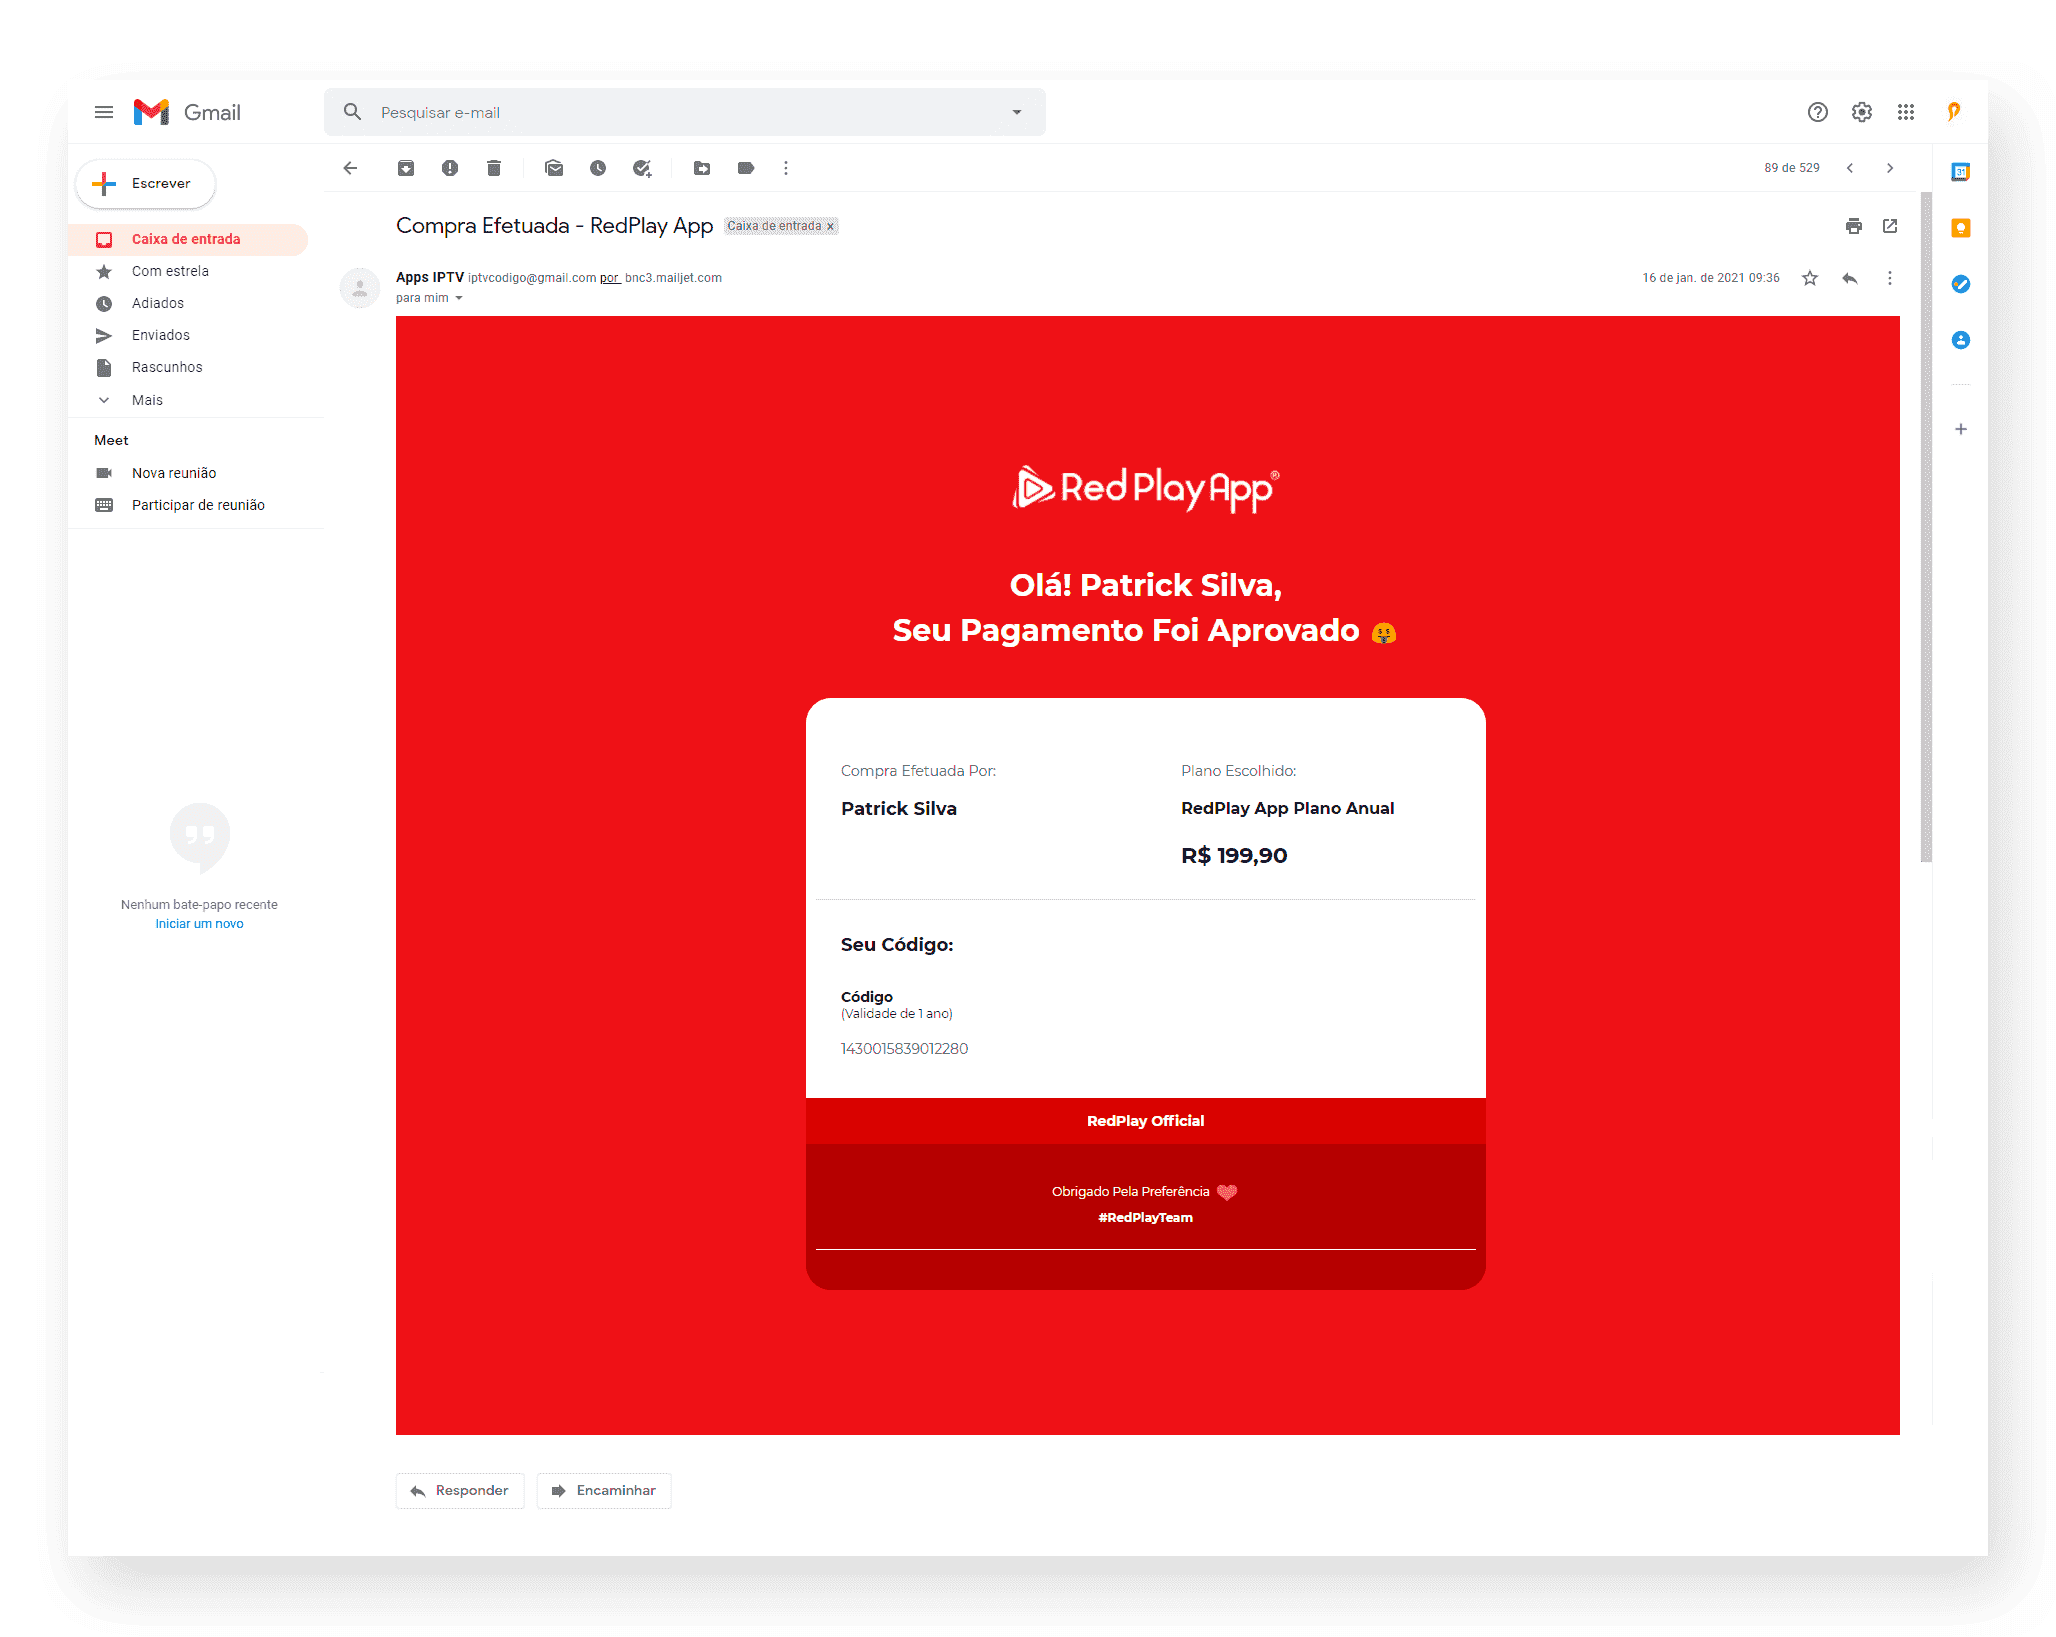Get add-ons with plus icon

pos(1961,429)
